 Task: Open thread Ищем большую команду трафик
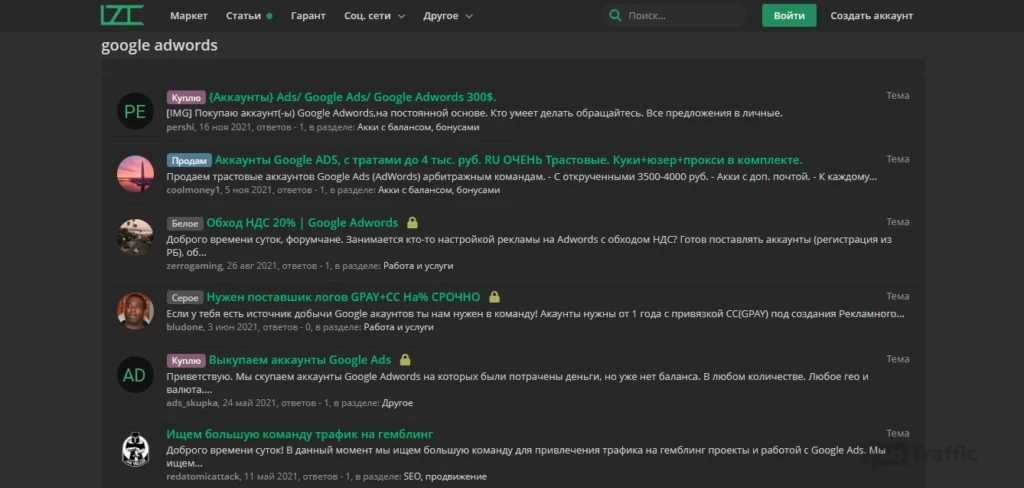tap(300, 434)
